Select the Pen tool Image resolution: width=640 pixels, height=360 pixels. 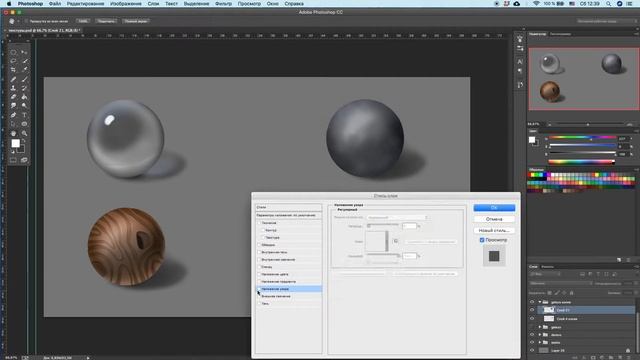coord(13,115)
